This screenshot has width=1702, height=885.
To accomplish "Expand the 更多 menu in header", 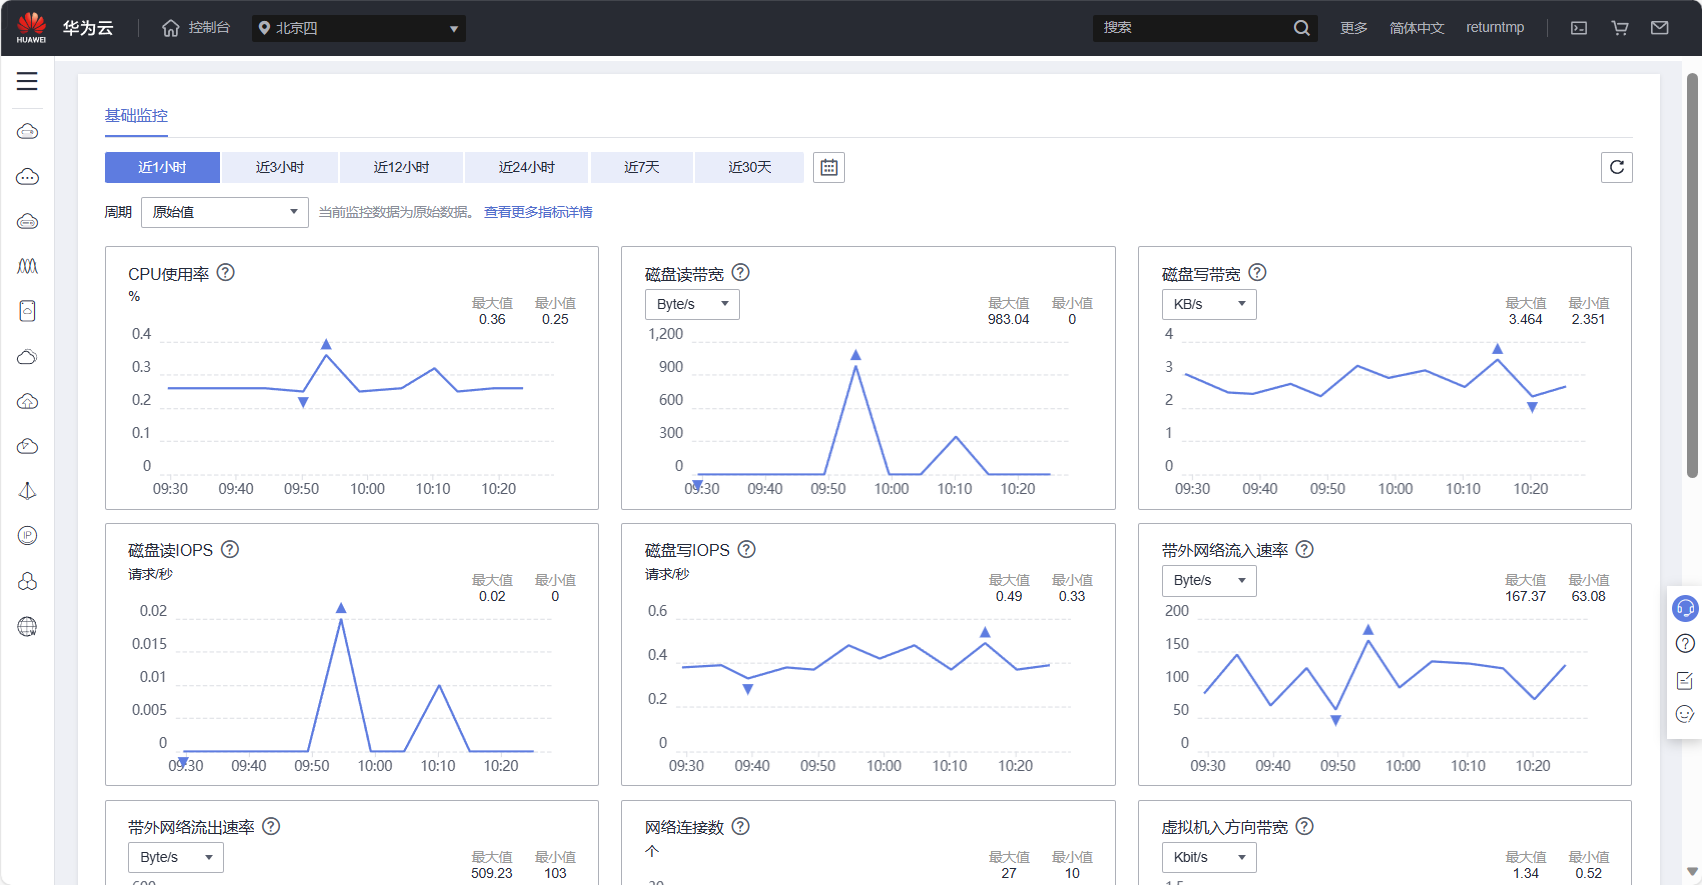I will coord(1354,28).
